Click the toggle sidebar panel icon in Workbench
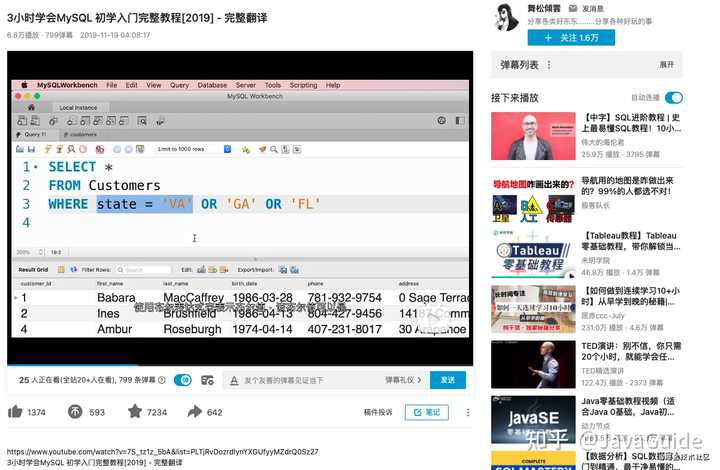Screen dimensions: 720x470 [459, 120]
